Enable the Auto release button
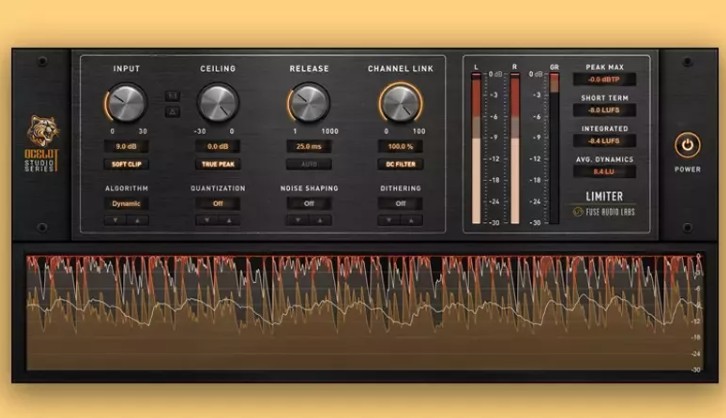Screen dimensions: 726x418 tap(309, 164)
